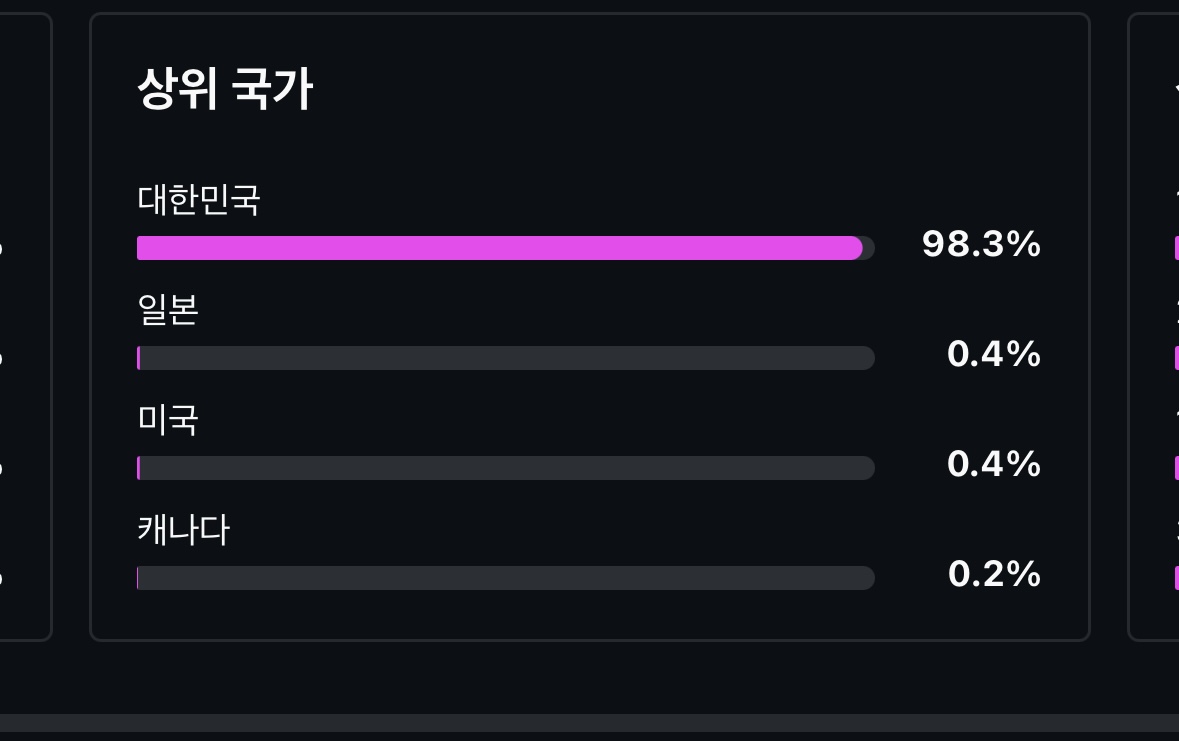Click the 일본 progress bar track
The image size is (1179, 741).
[505, 358]
